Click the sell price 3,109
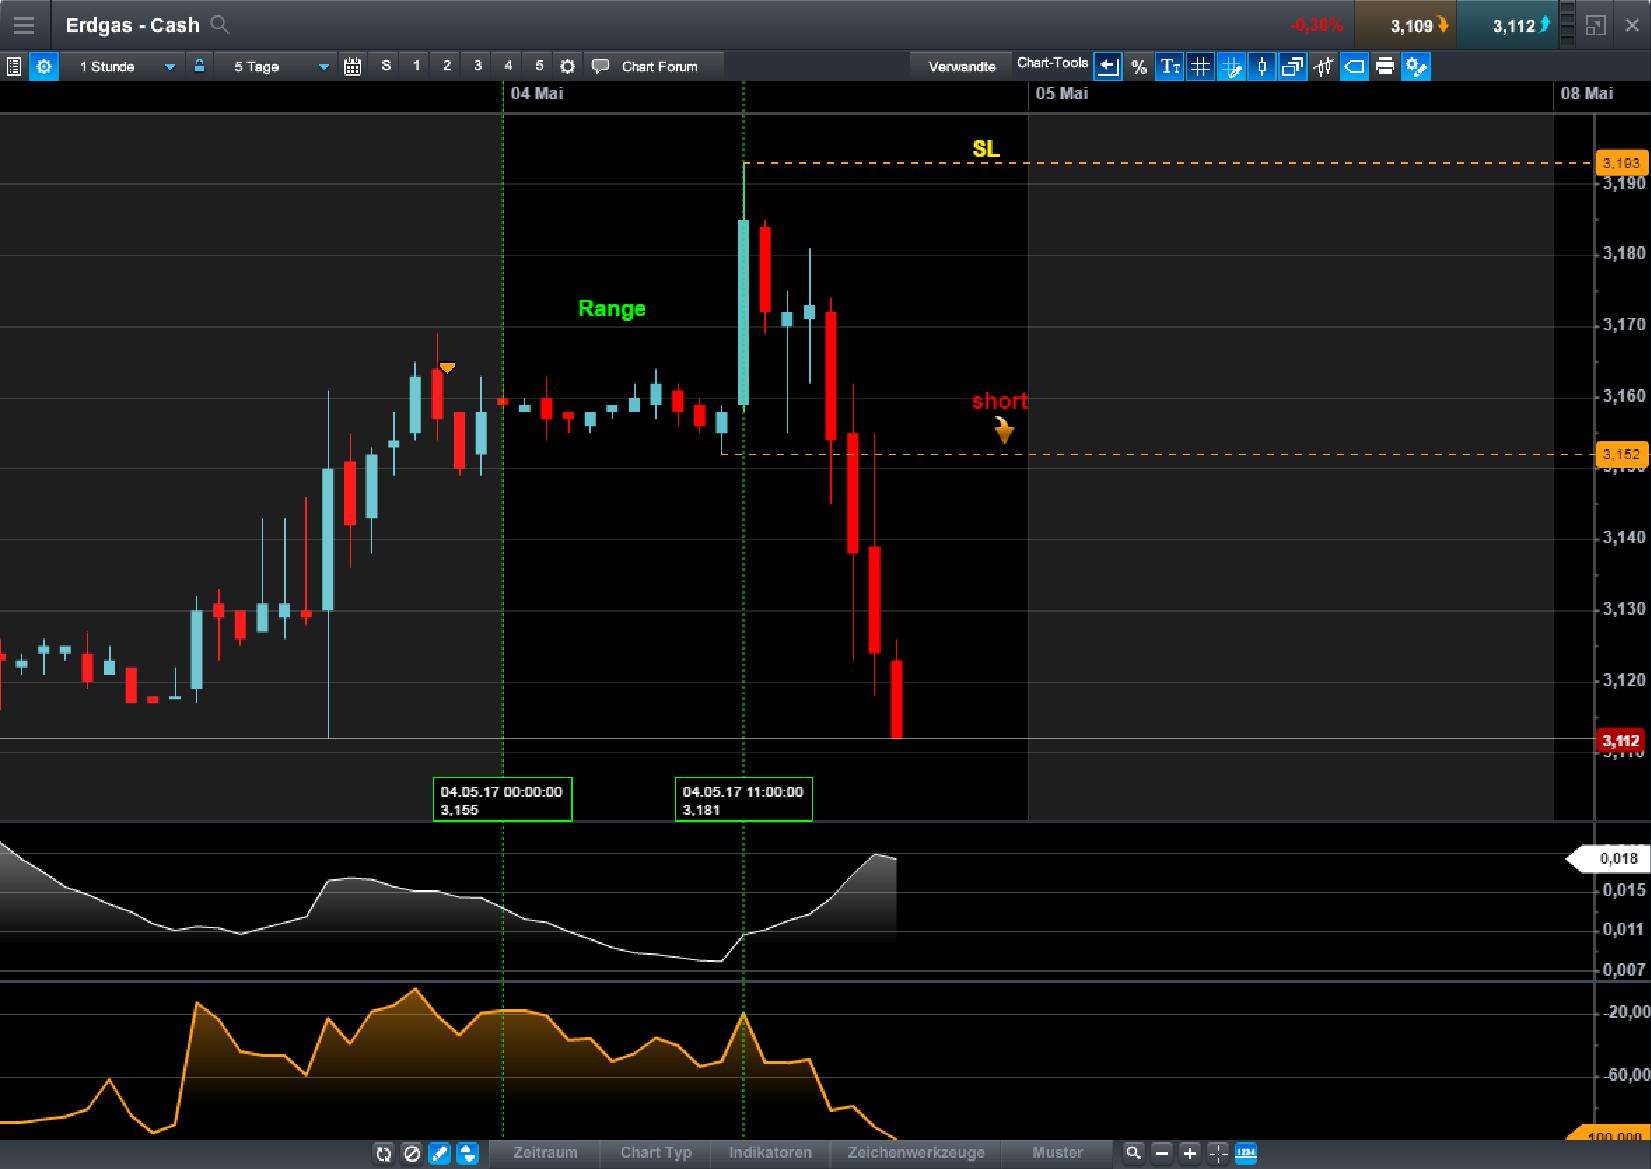This screenshot has height=1169, width=1651. point(1405,25)
